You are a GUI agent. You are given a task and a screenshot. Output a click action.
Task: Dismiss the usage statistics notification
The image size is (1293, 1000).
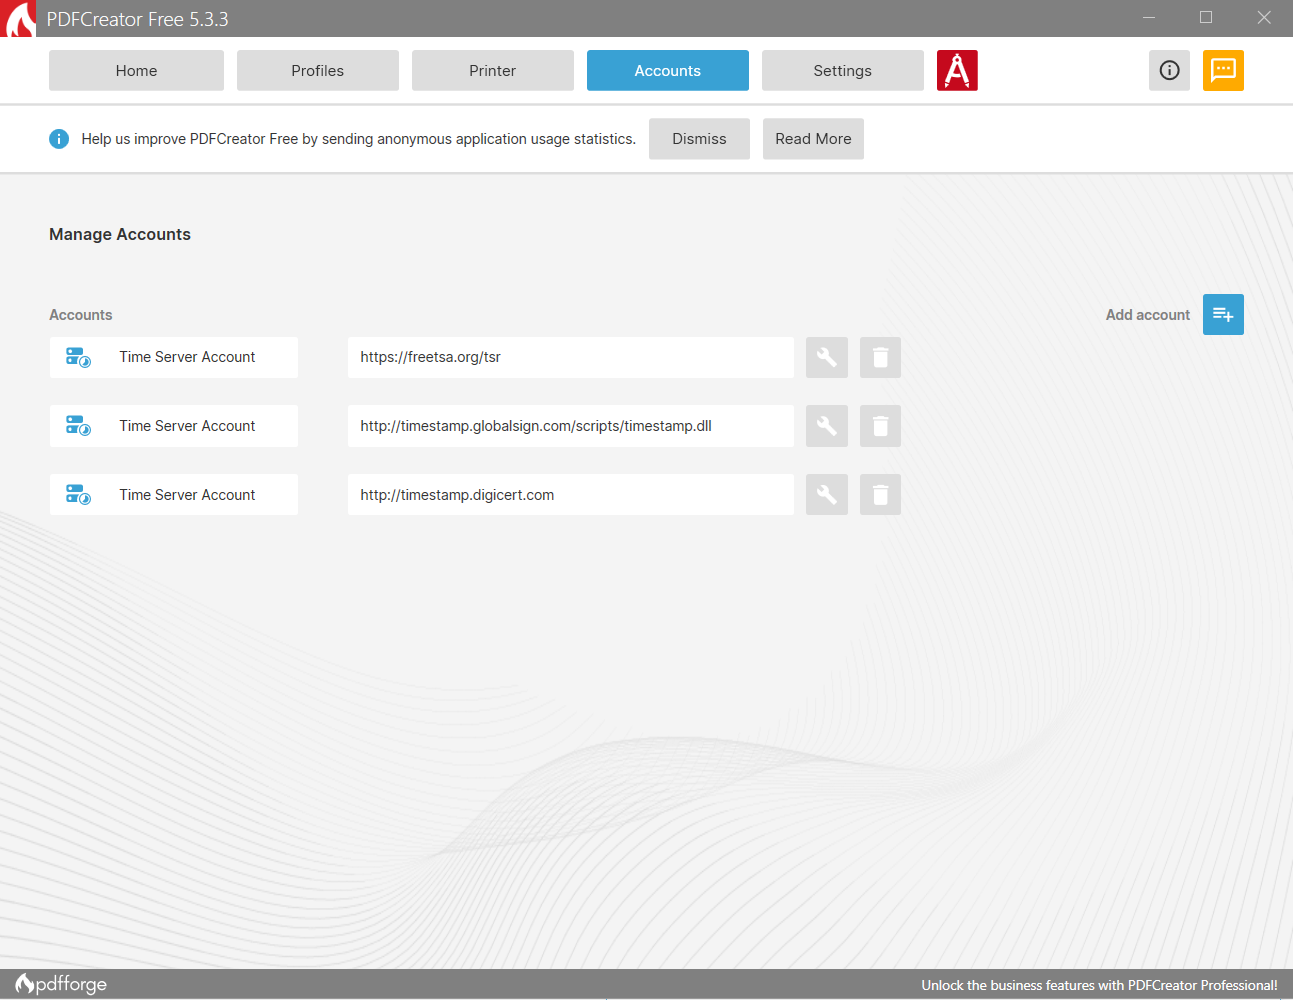click(699, 138)
